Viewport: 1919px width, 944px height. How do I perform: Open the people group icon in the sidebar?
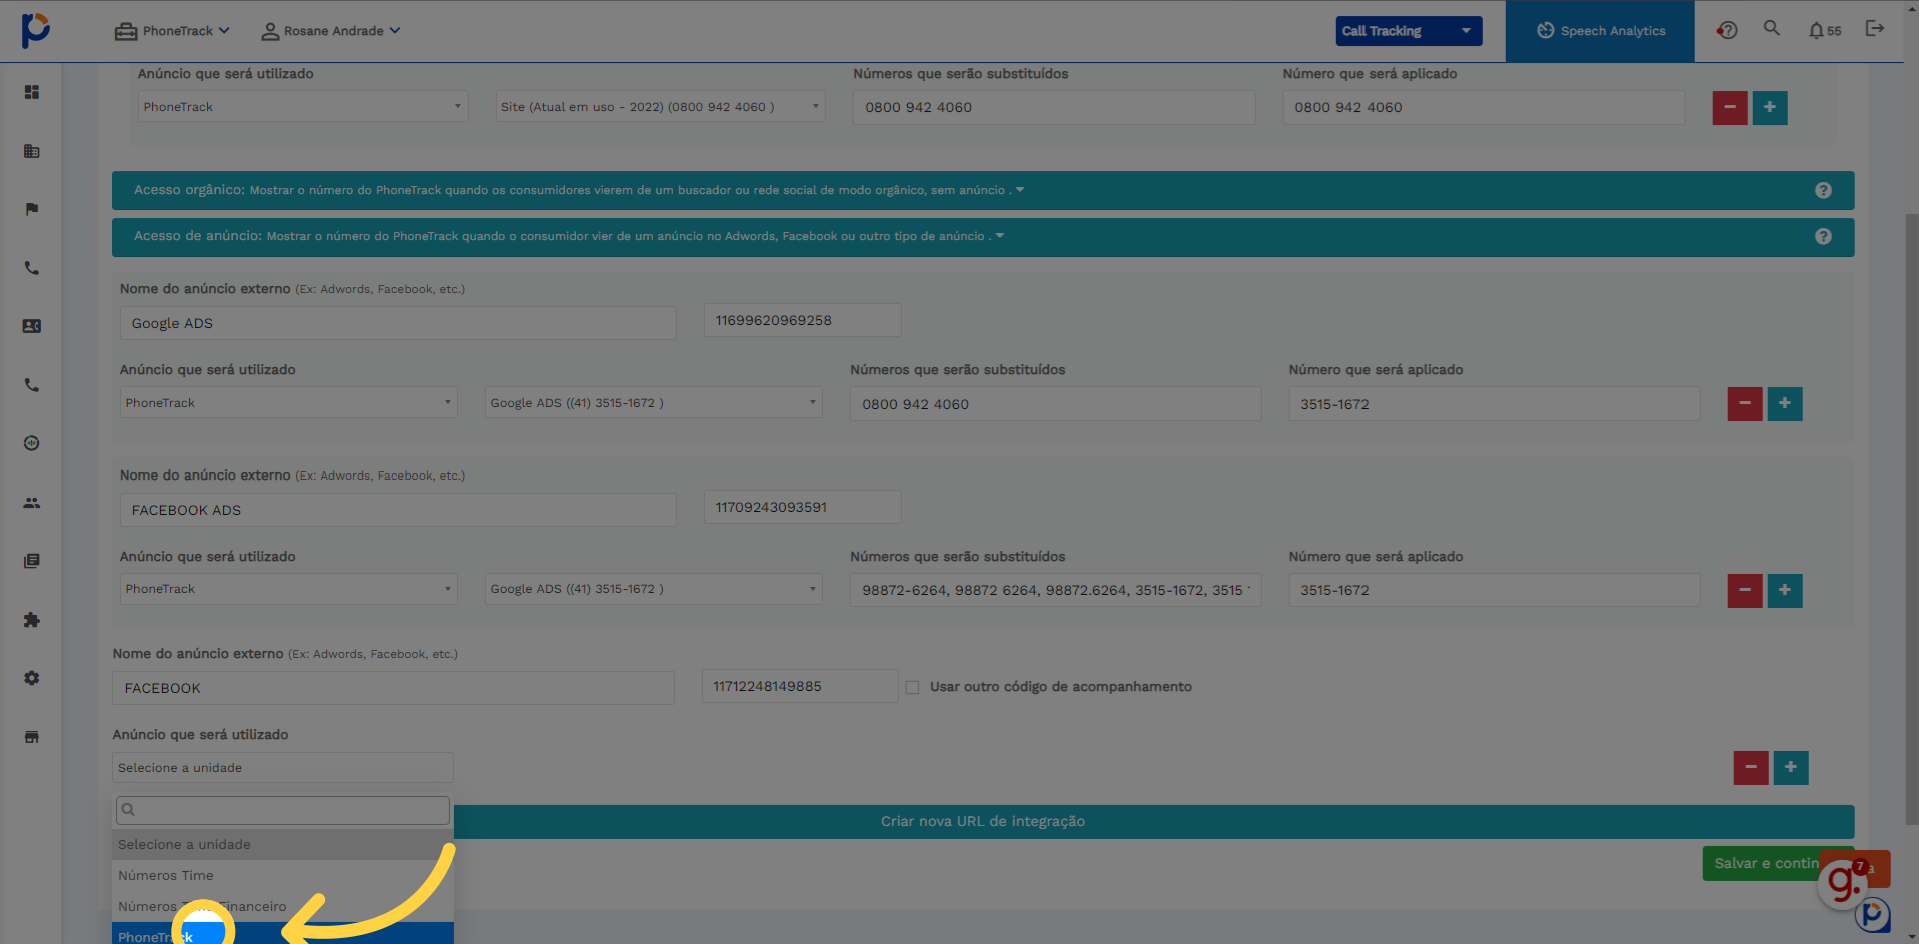coord(32,503)
